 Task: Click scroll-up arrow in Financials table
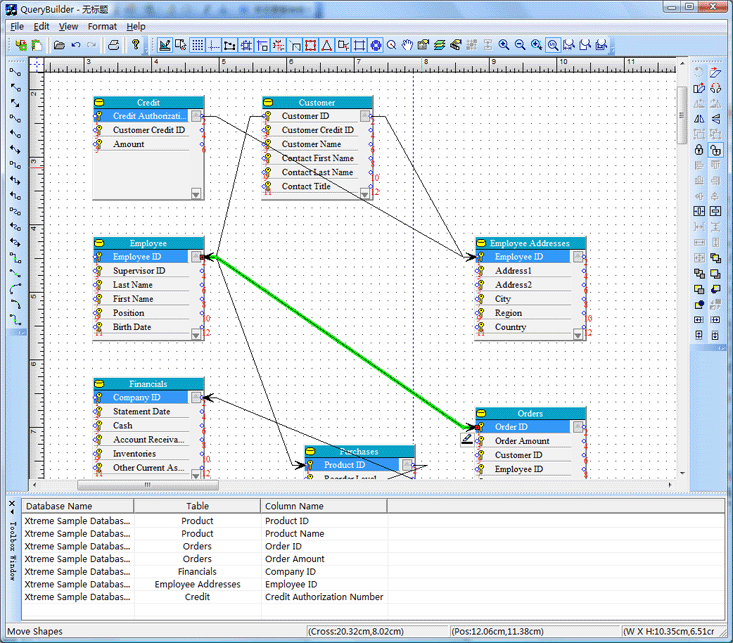[x=196, y=397]
